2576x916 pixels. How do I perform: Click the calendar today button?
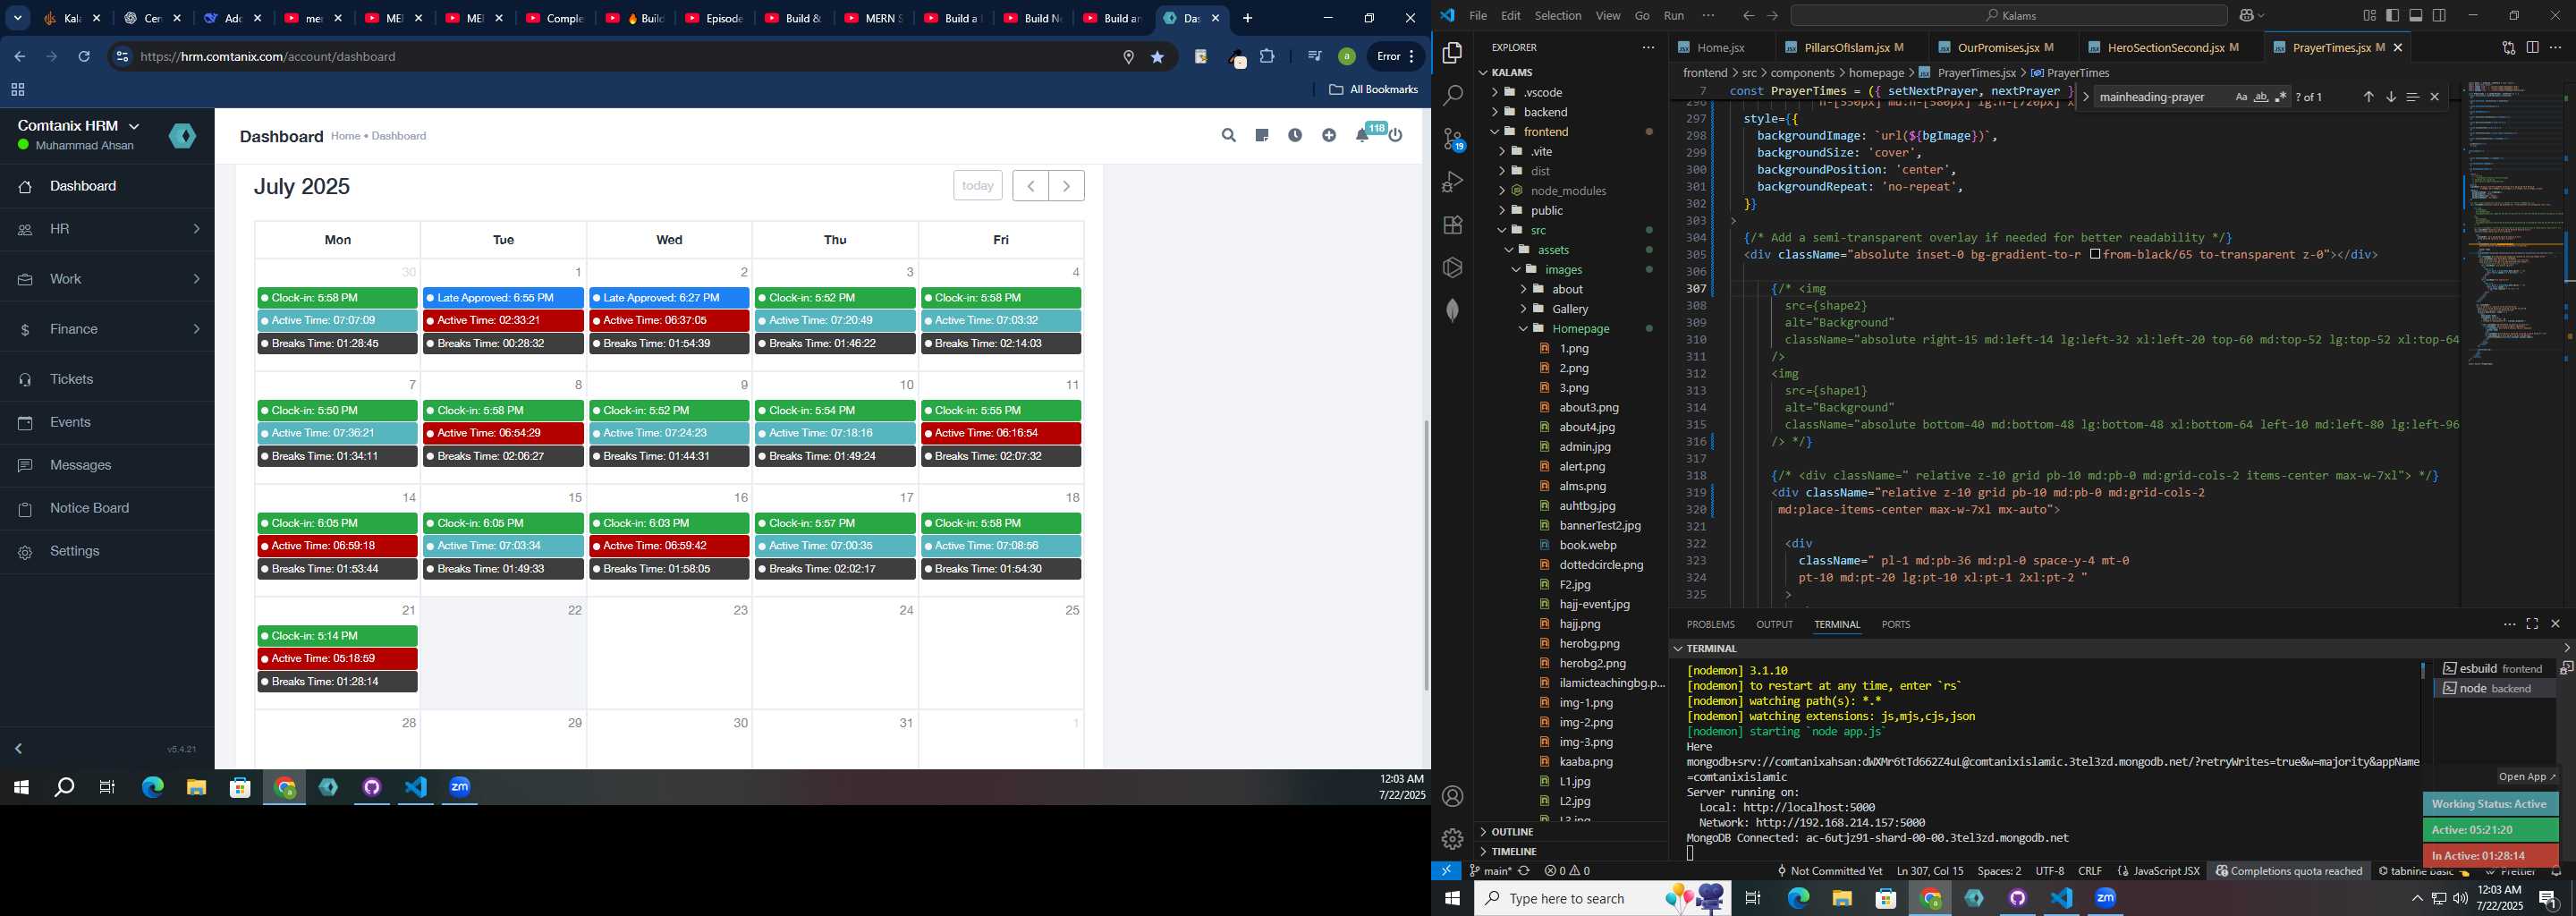[977, 186]
